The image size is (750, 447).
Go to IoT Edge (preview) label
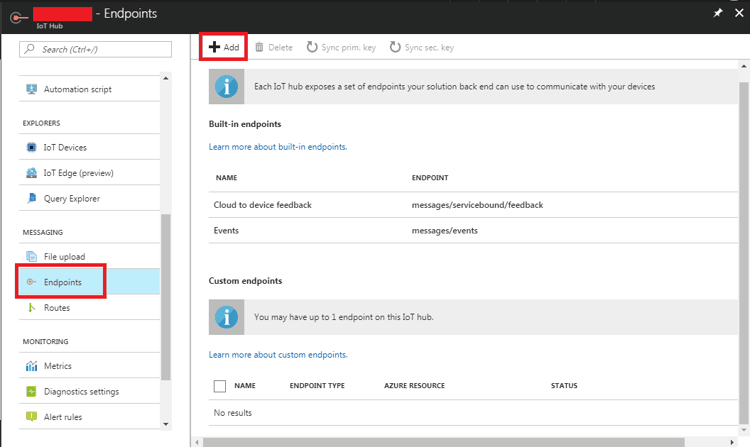tap(78, 173)
